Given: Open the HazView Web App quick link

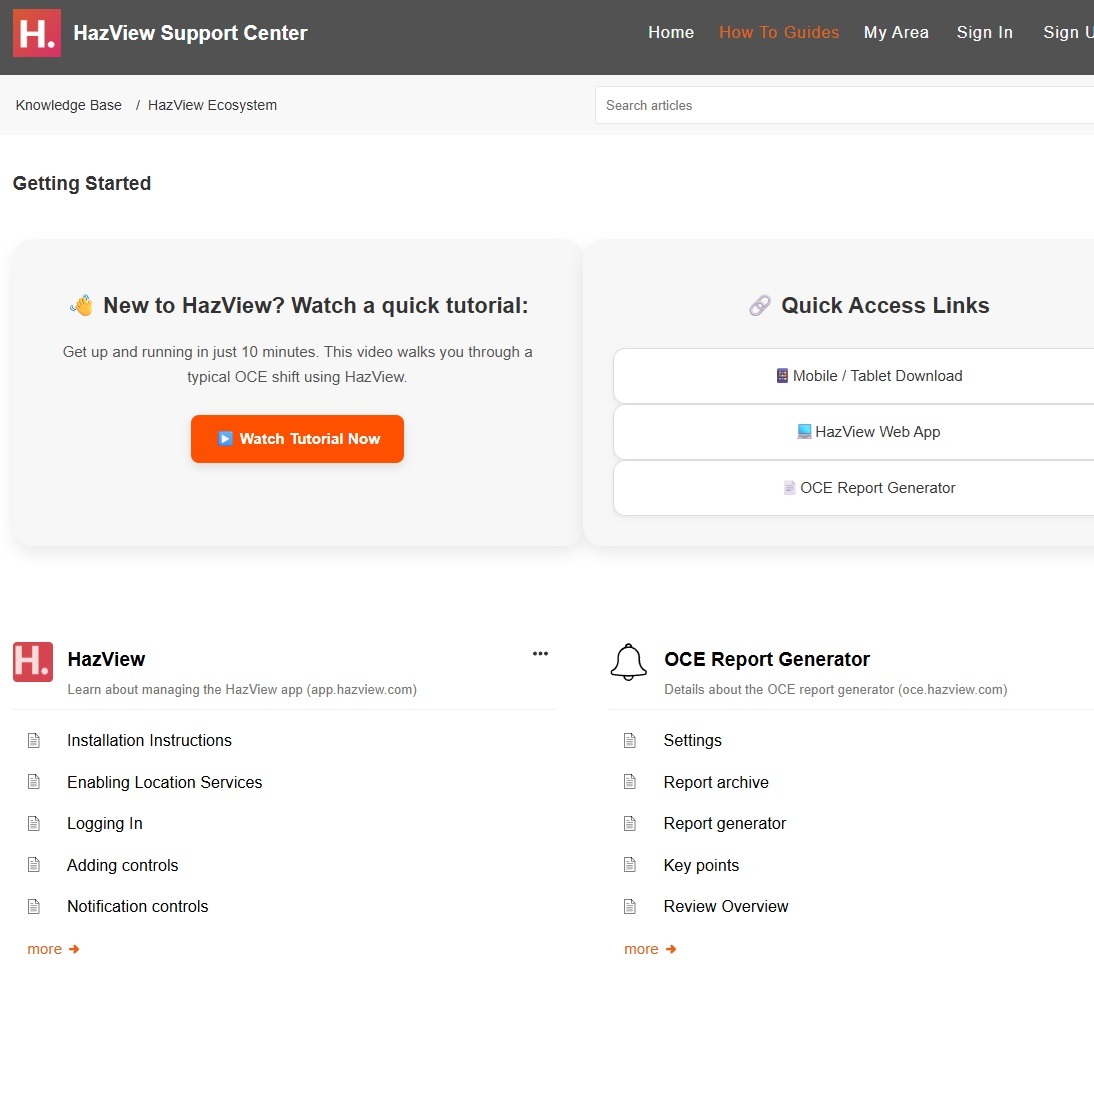Looking at the screenshot, I should pyautogui.click(x=868, y=432).
